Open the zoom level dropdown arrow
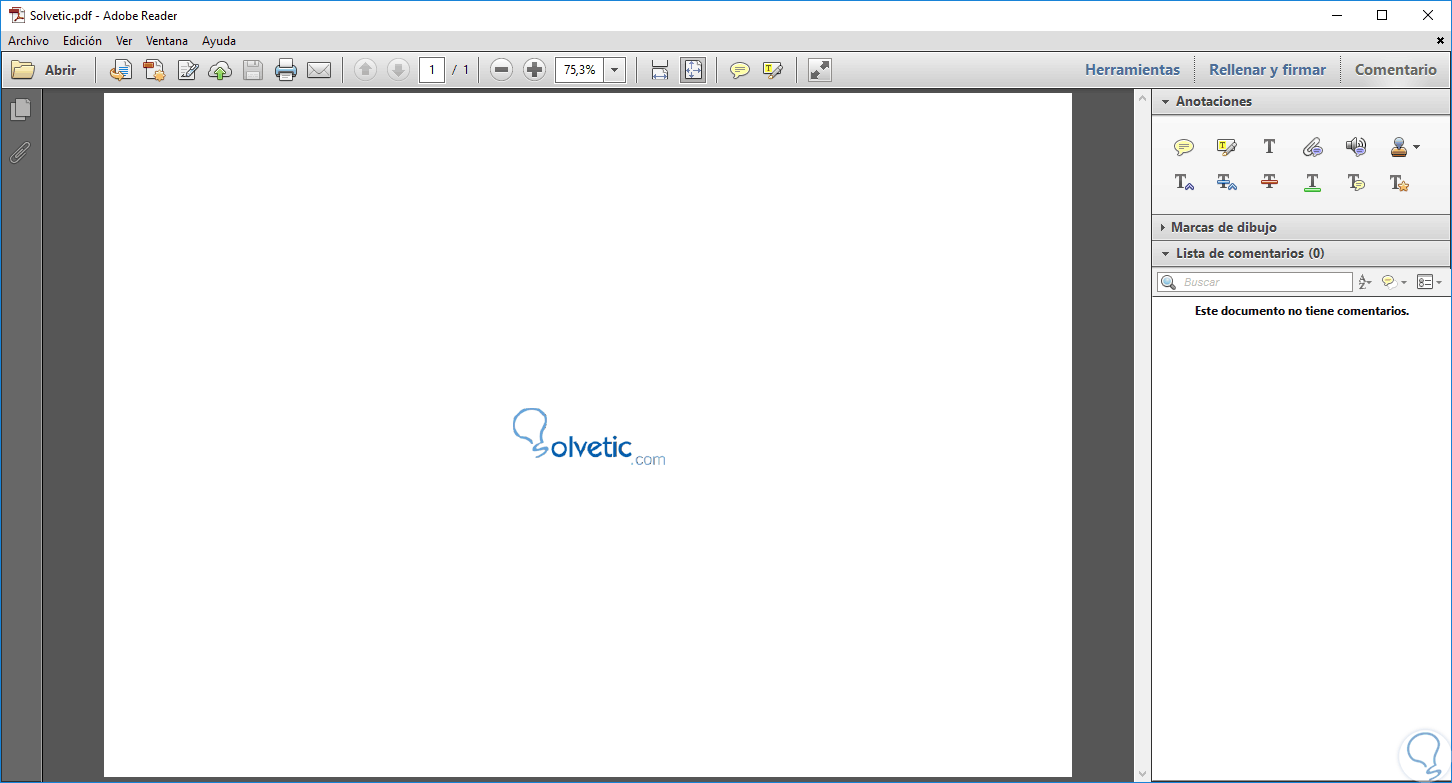 [615, 70]
